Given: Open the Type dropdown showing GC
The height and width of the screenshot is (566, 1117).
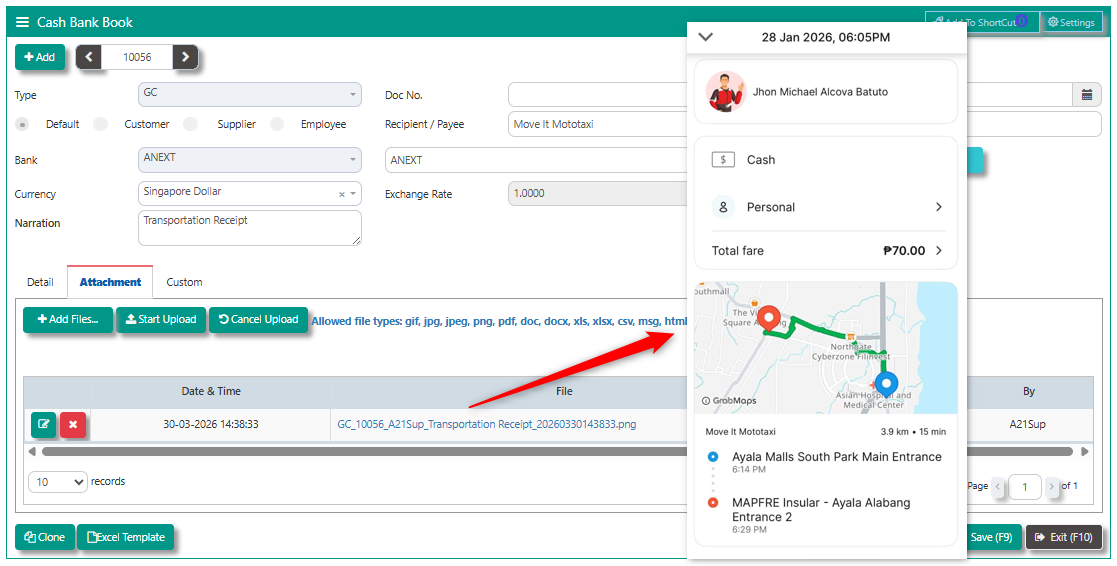Looking at the screenshot, I should point(249,94).
